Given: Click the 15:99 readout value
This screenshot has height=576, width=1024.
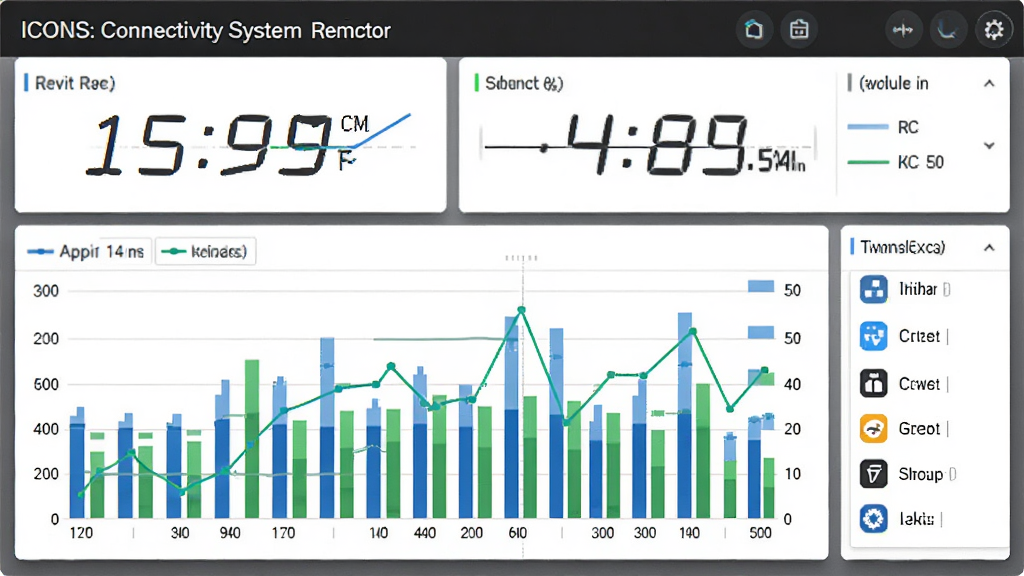Looking at the screenshot, I should [210, 144].
